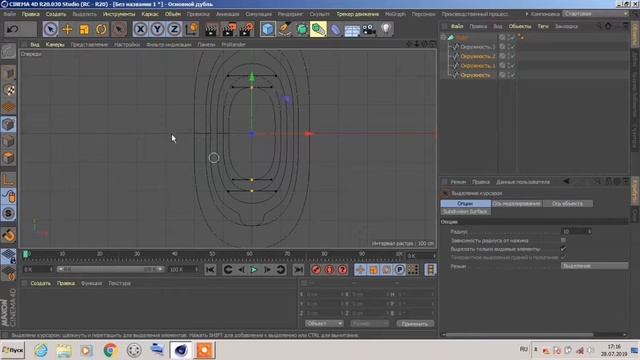
Task: Toggle the Z axis lock
Action: (174, 29)
